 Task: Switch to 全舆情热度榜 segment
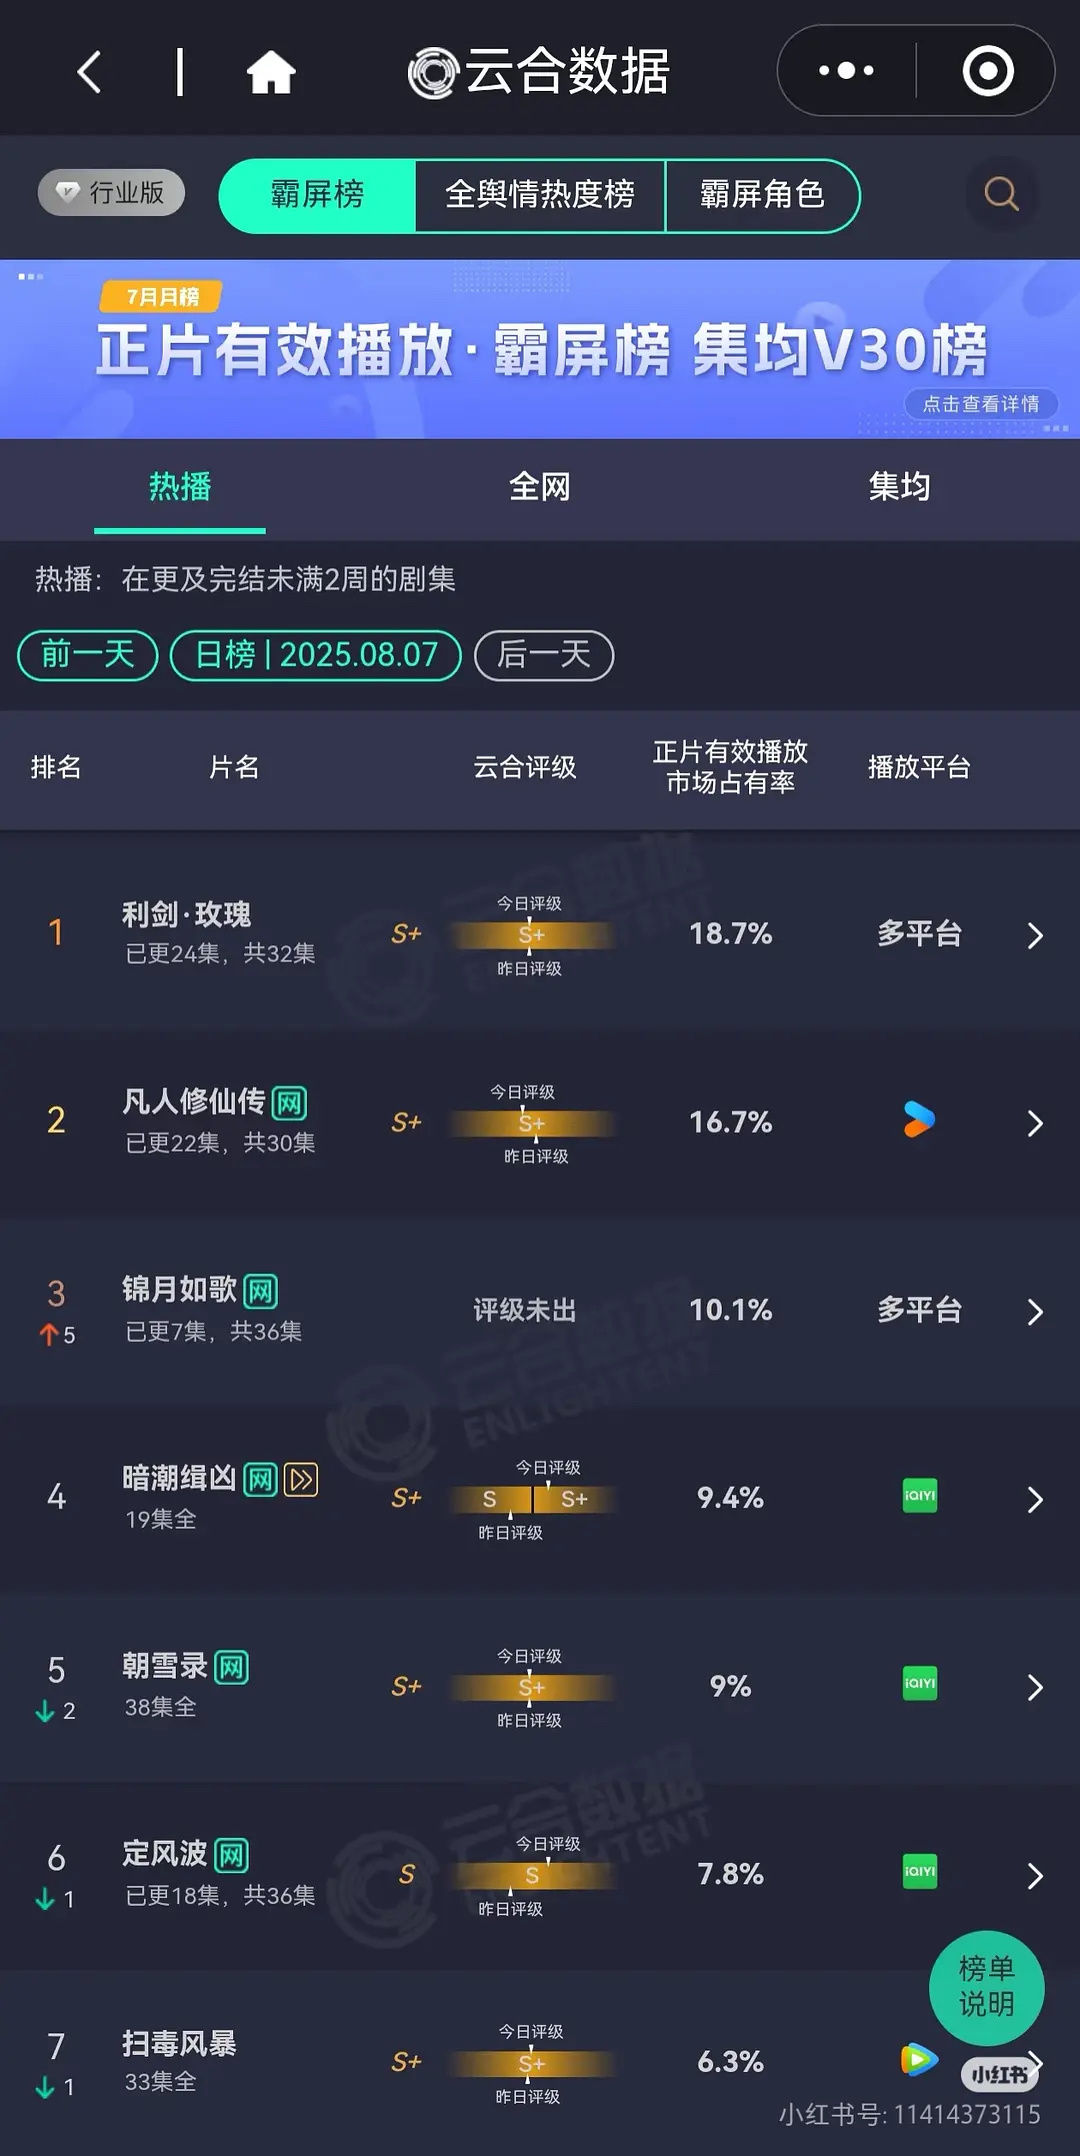click(540, 195)
